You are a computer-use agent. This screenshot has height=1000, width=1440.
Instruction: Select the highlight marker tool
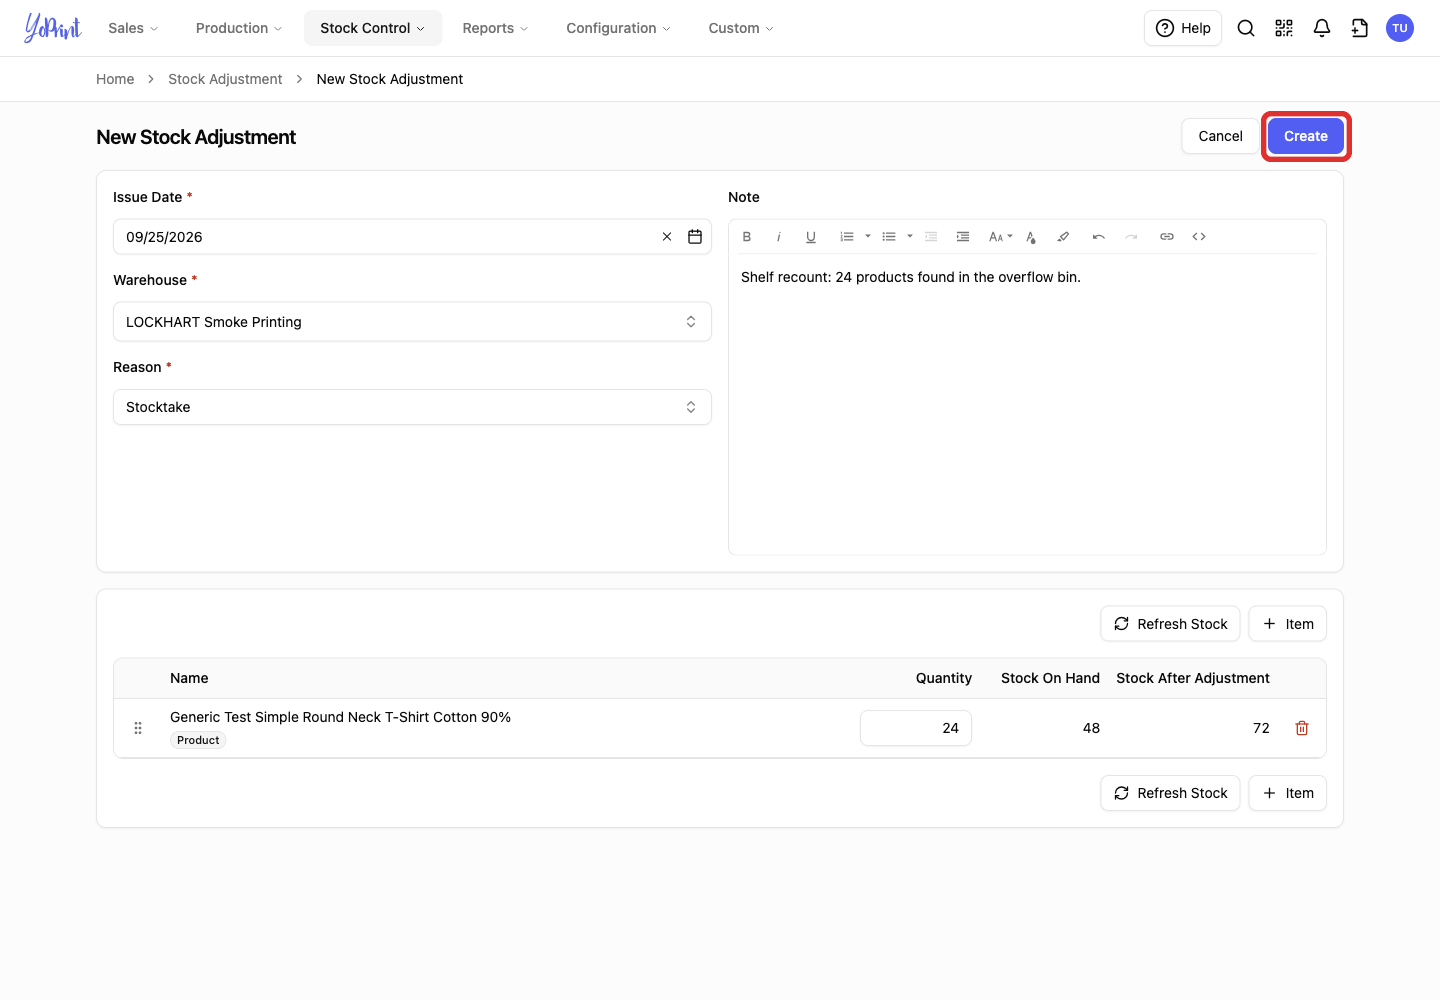click(1063, 237)
